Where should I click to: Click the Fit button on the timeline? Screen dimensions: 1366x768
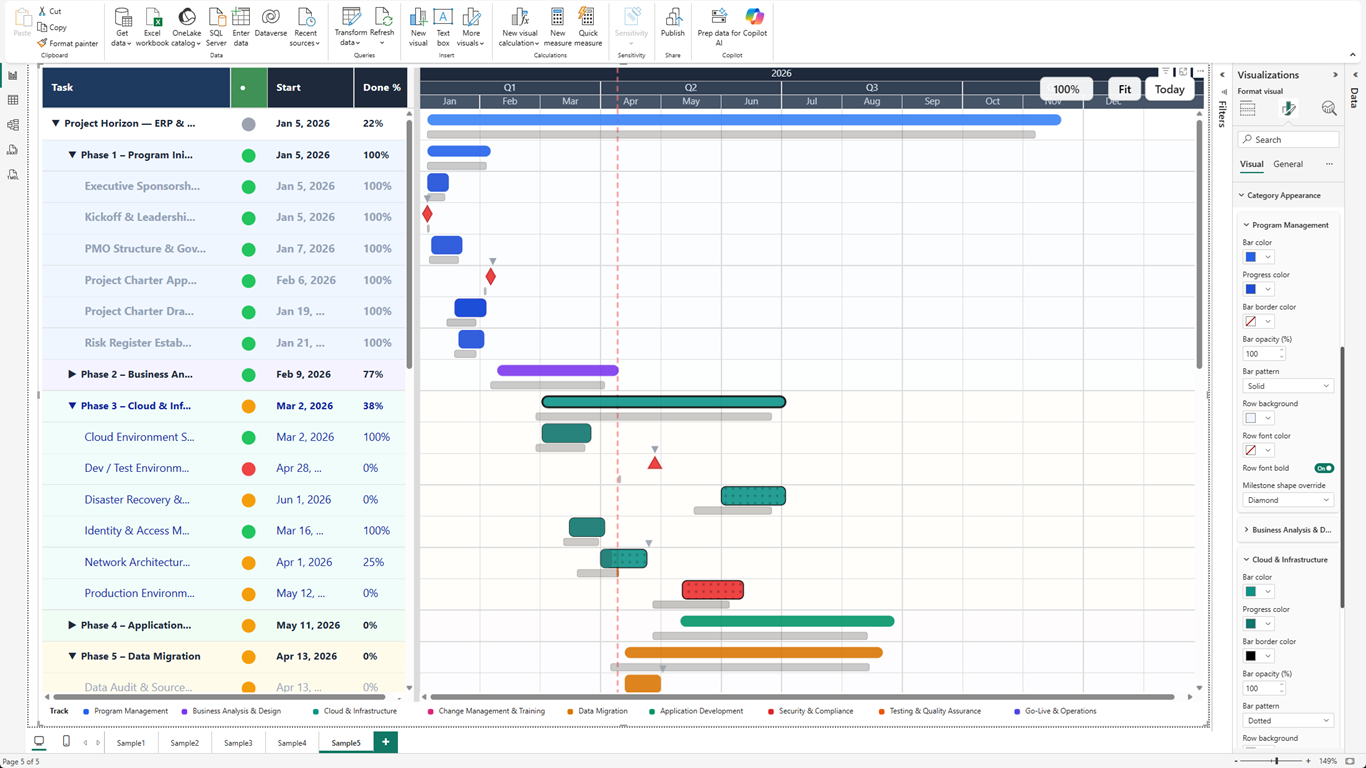coord(1125,89)
